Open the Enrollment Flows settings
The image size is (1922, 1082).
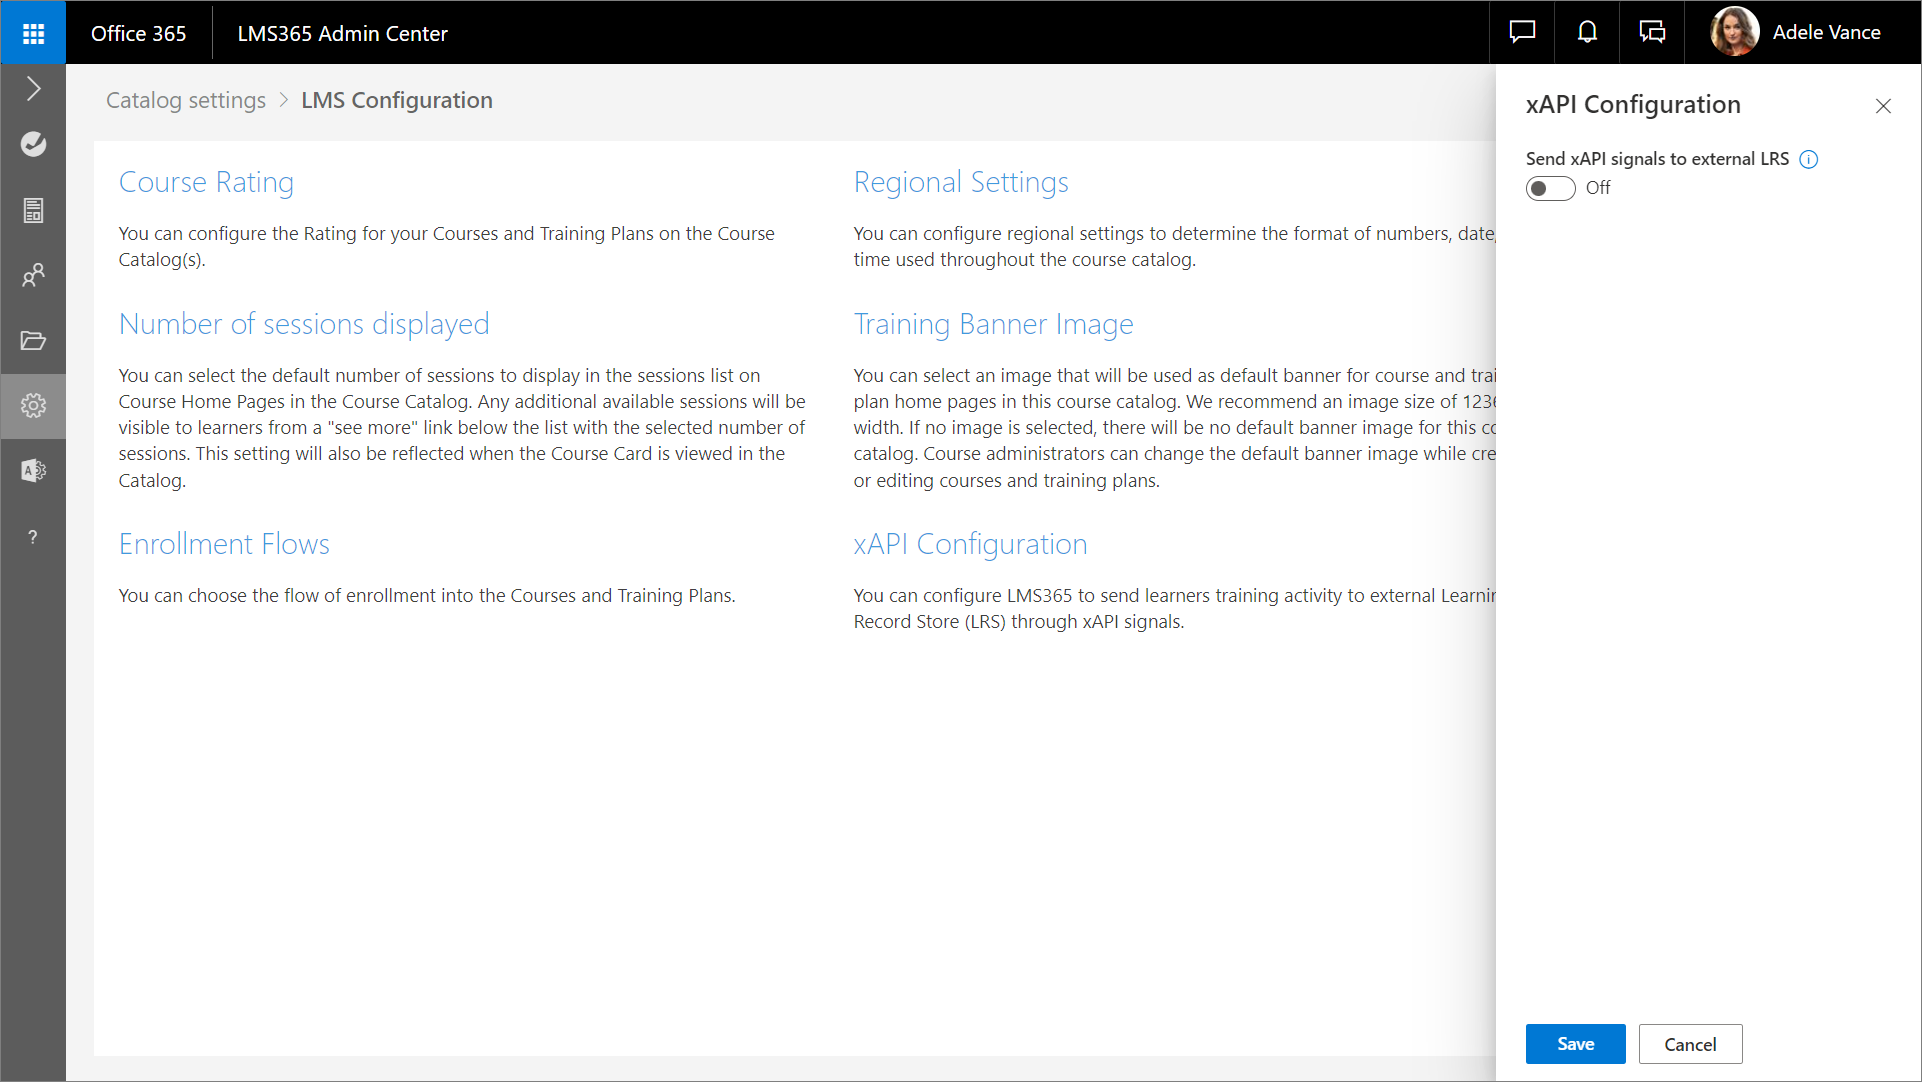point(224,544)
